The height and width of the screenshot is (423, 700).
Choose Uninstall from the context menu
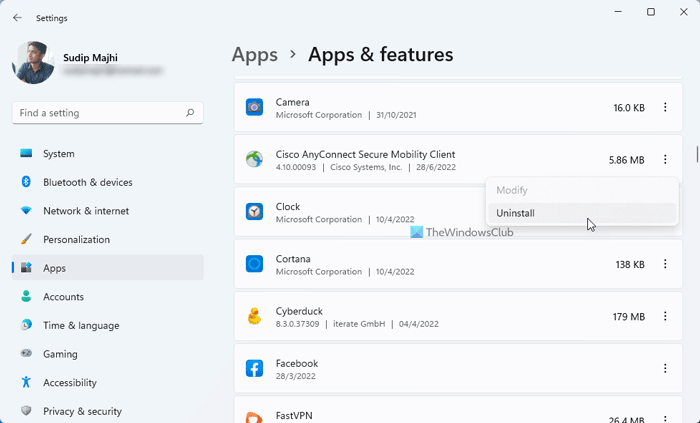coord(582,213)
